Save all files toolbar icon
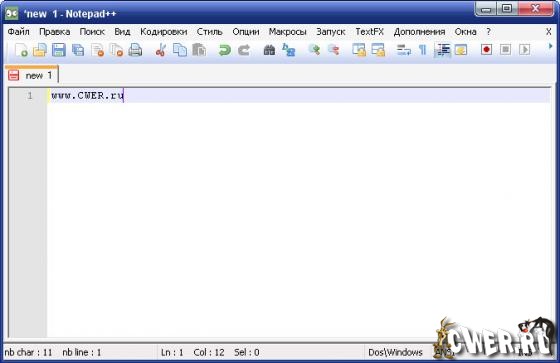This screenshot has height=363, width=560. tap(78, 50)
